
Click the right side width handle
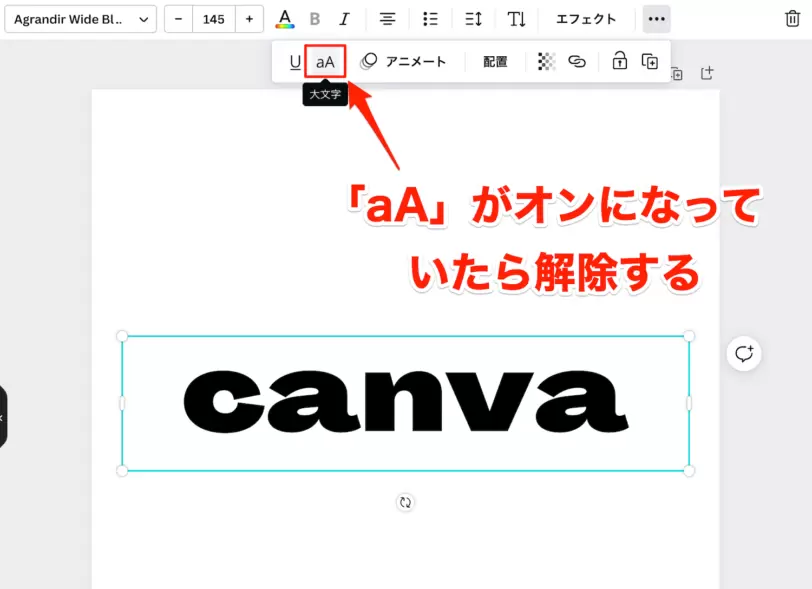(689, 403)
